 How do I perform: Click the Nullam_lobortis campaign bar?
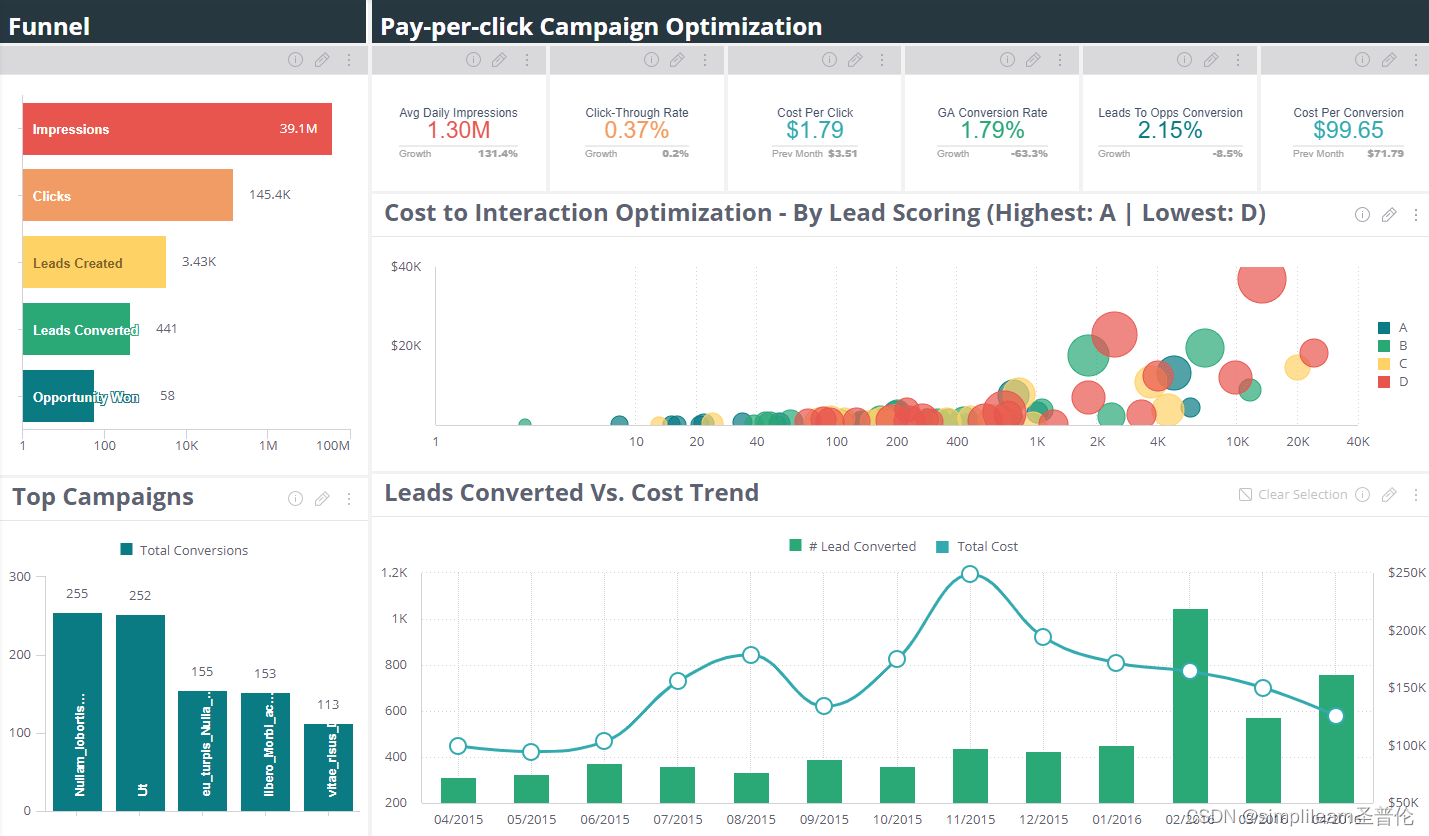[78, 711]
